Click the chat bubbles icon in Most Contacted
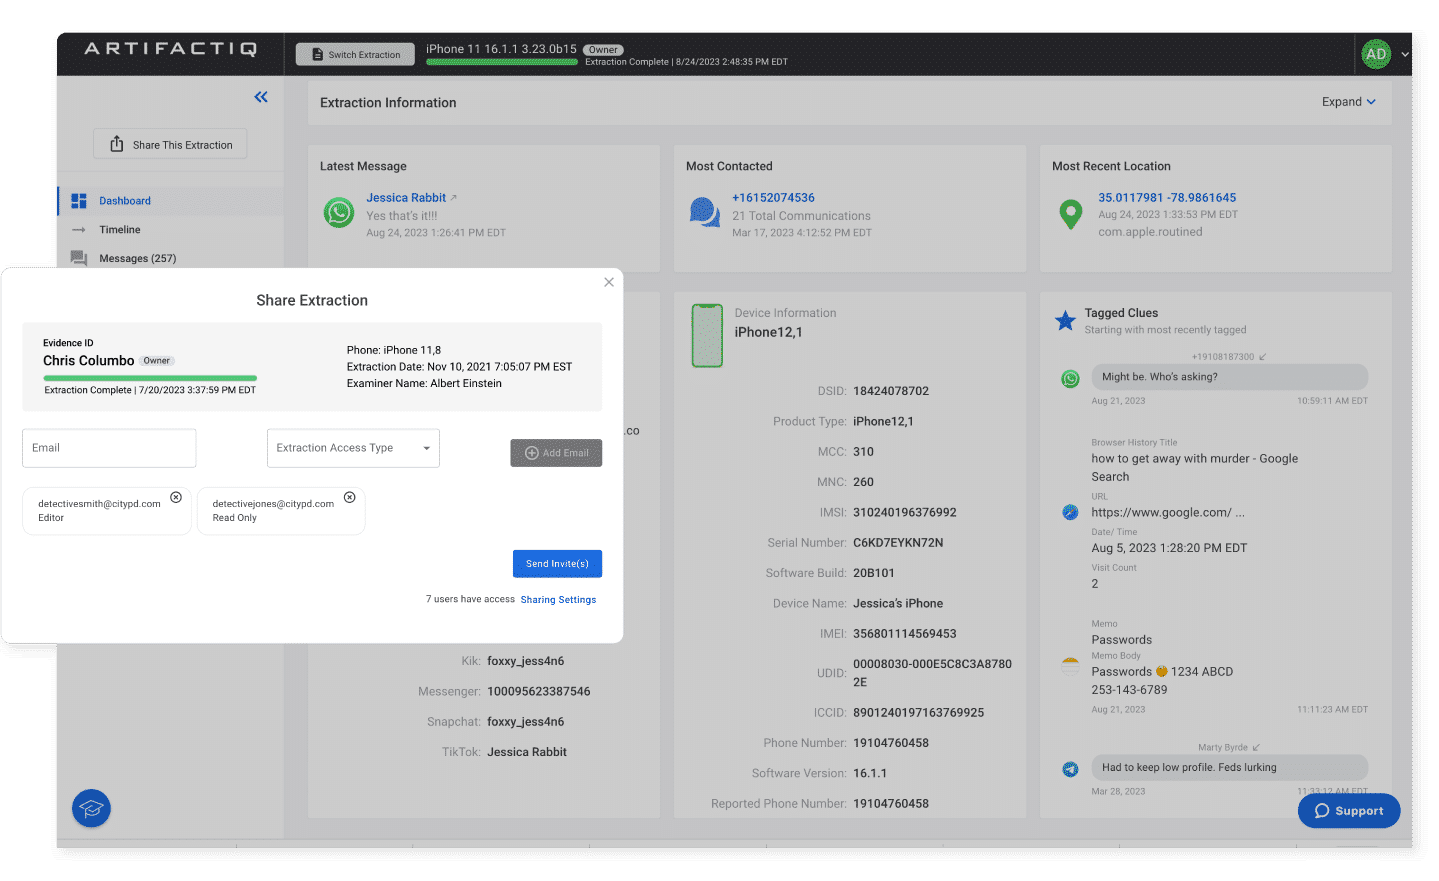This screenshot has width=1439, height=881. point(705,212)
